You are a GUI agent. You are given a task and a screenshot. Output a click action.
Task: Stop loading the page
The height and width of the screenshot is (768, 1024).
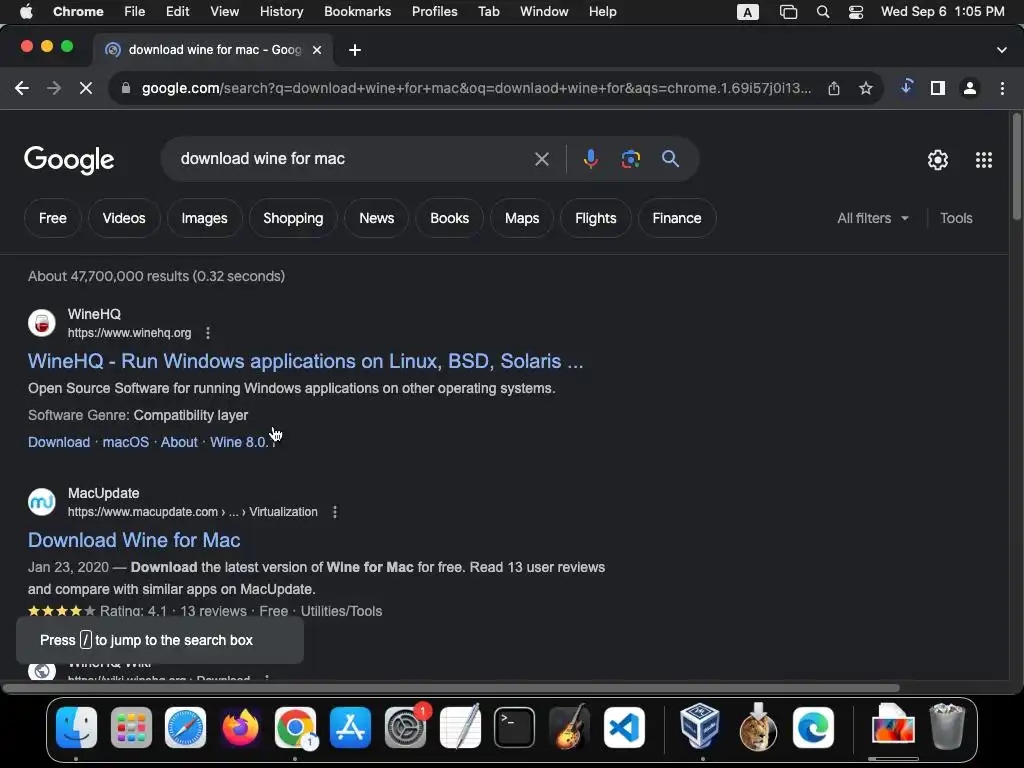click(86, 88)
